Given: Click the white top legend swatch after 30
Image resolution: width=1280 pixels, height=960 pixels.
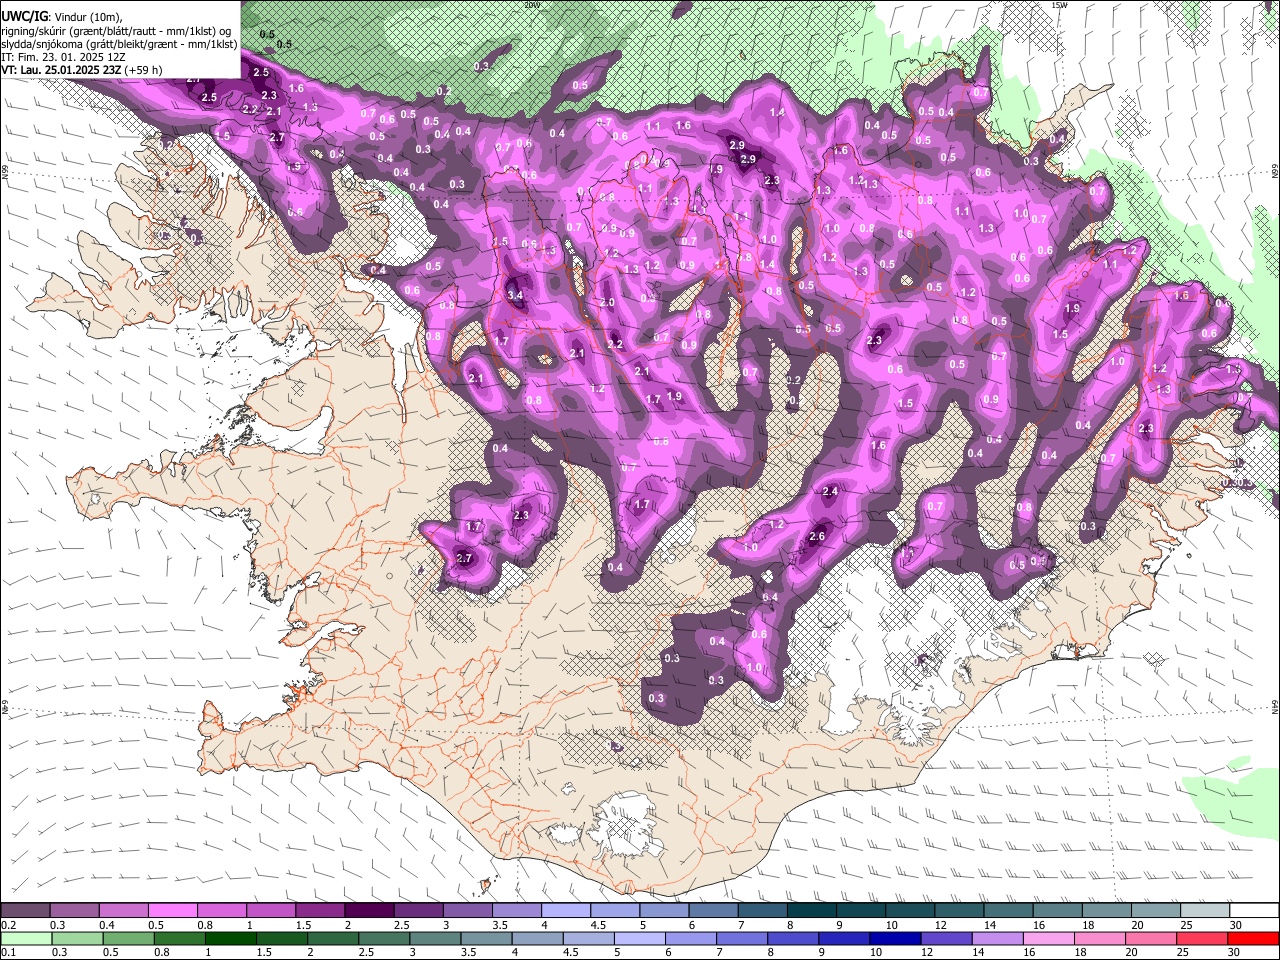Looking at the screenshot, I should (x=1255, y=911).
